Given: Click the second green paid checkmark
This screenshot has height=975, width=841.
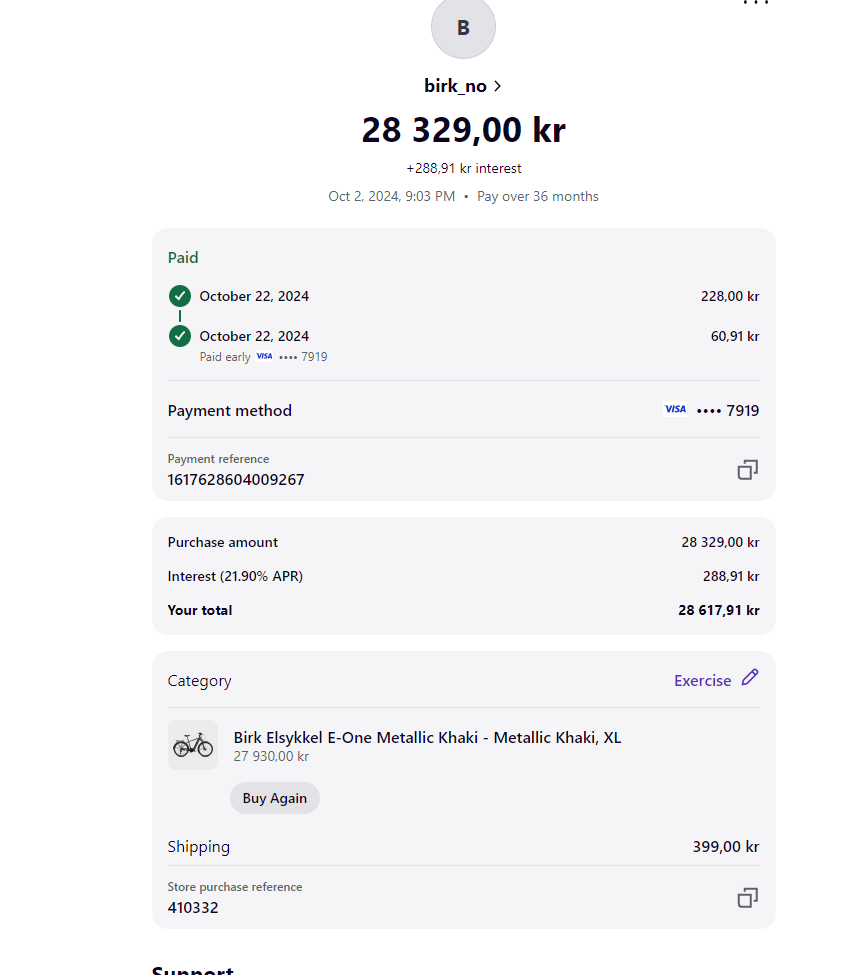Looking at the screenshot, I should point(180,336).
